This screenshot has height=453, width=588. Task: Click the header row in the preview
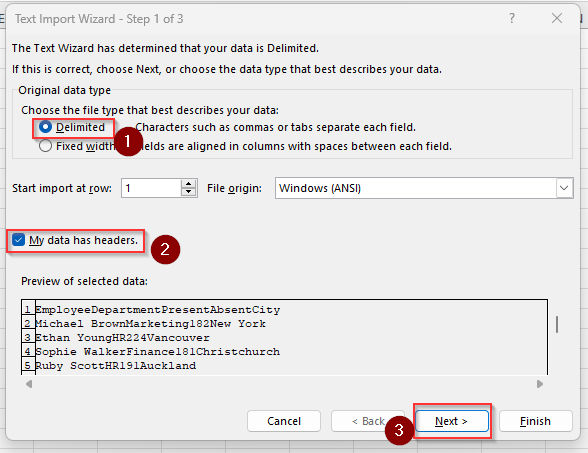coord(158,310)
